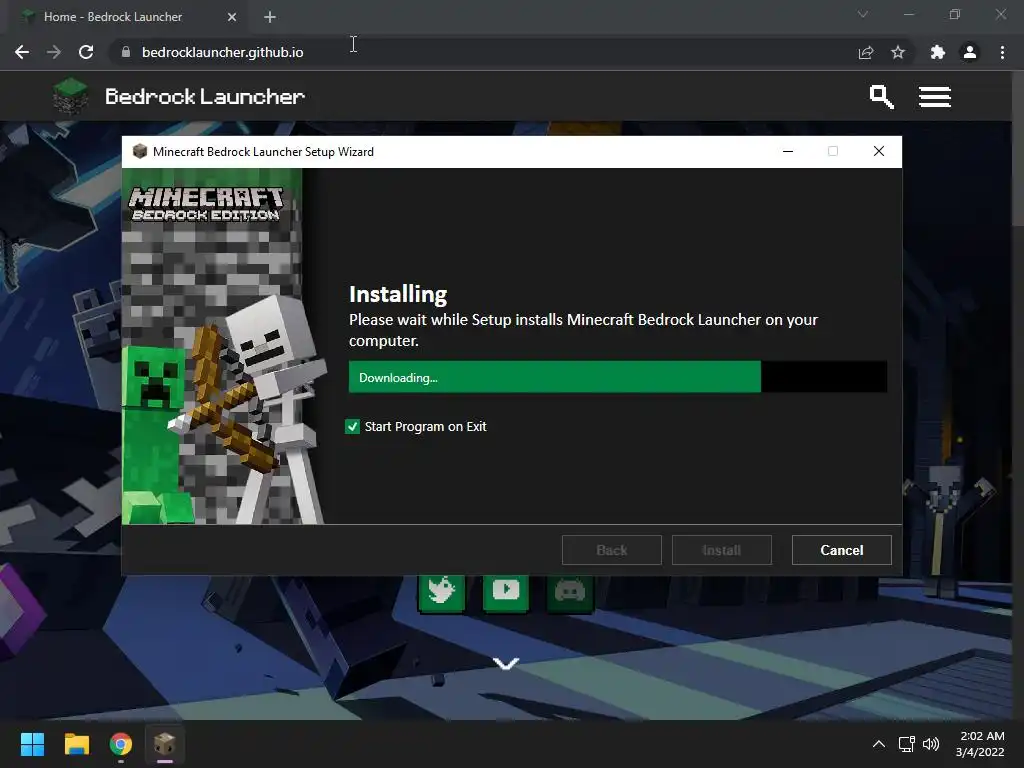1024x768 pixels.
Task: Bookmark this tab with star icon
Action: (898, 52)
